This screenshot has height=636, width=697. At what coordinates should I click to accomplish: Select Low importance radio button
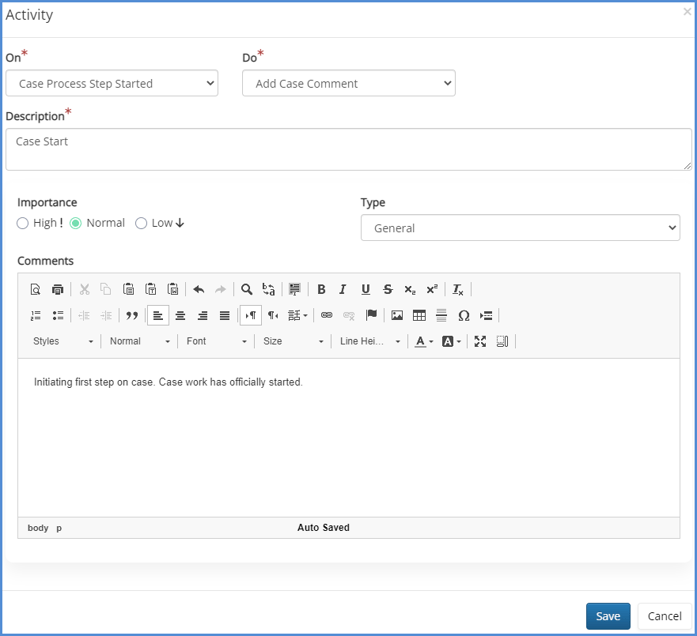[141, 223]
